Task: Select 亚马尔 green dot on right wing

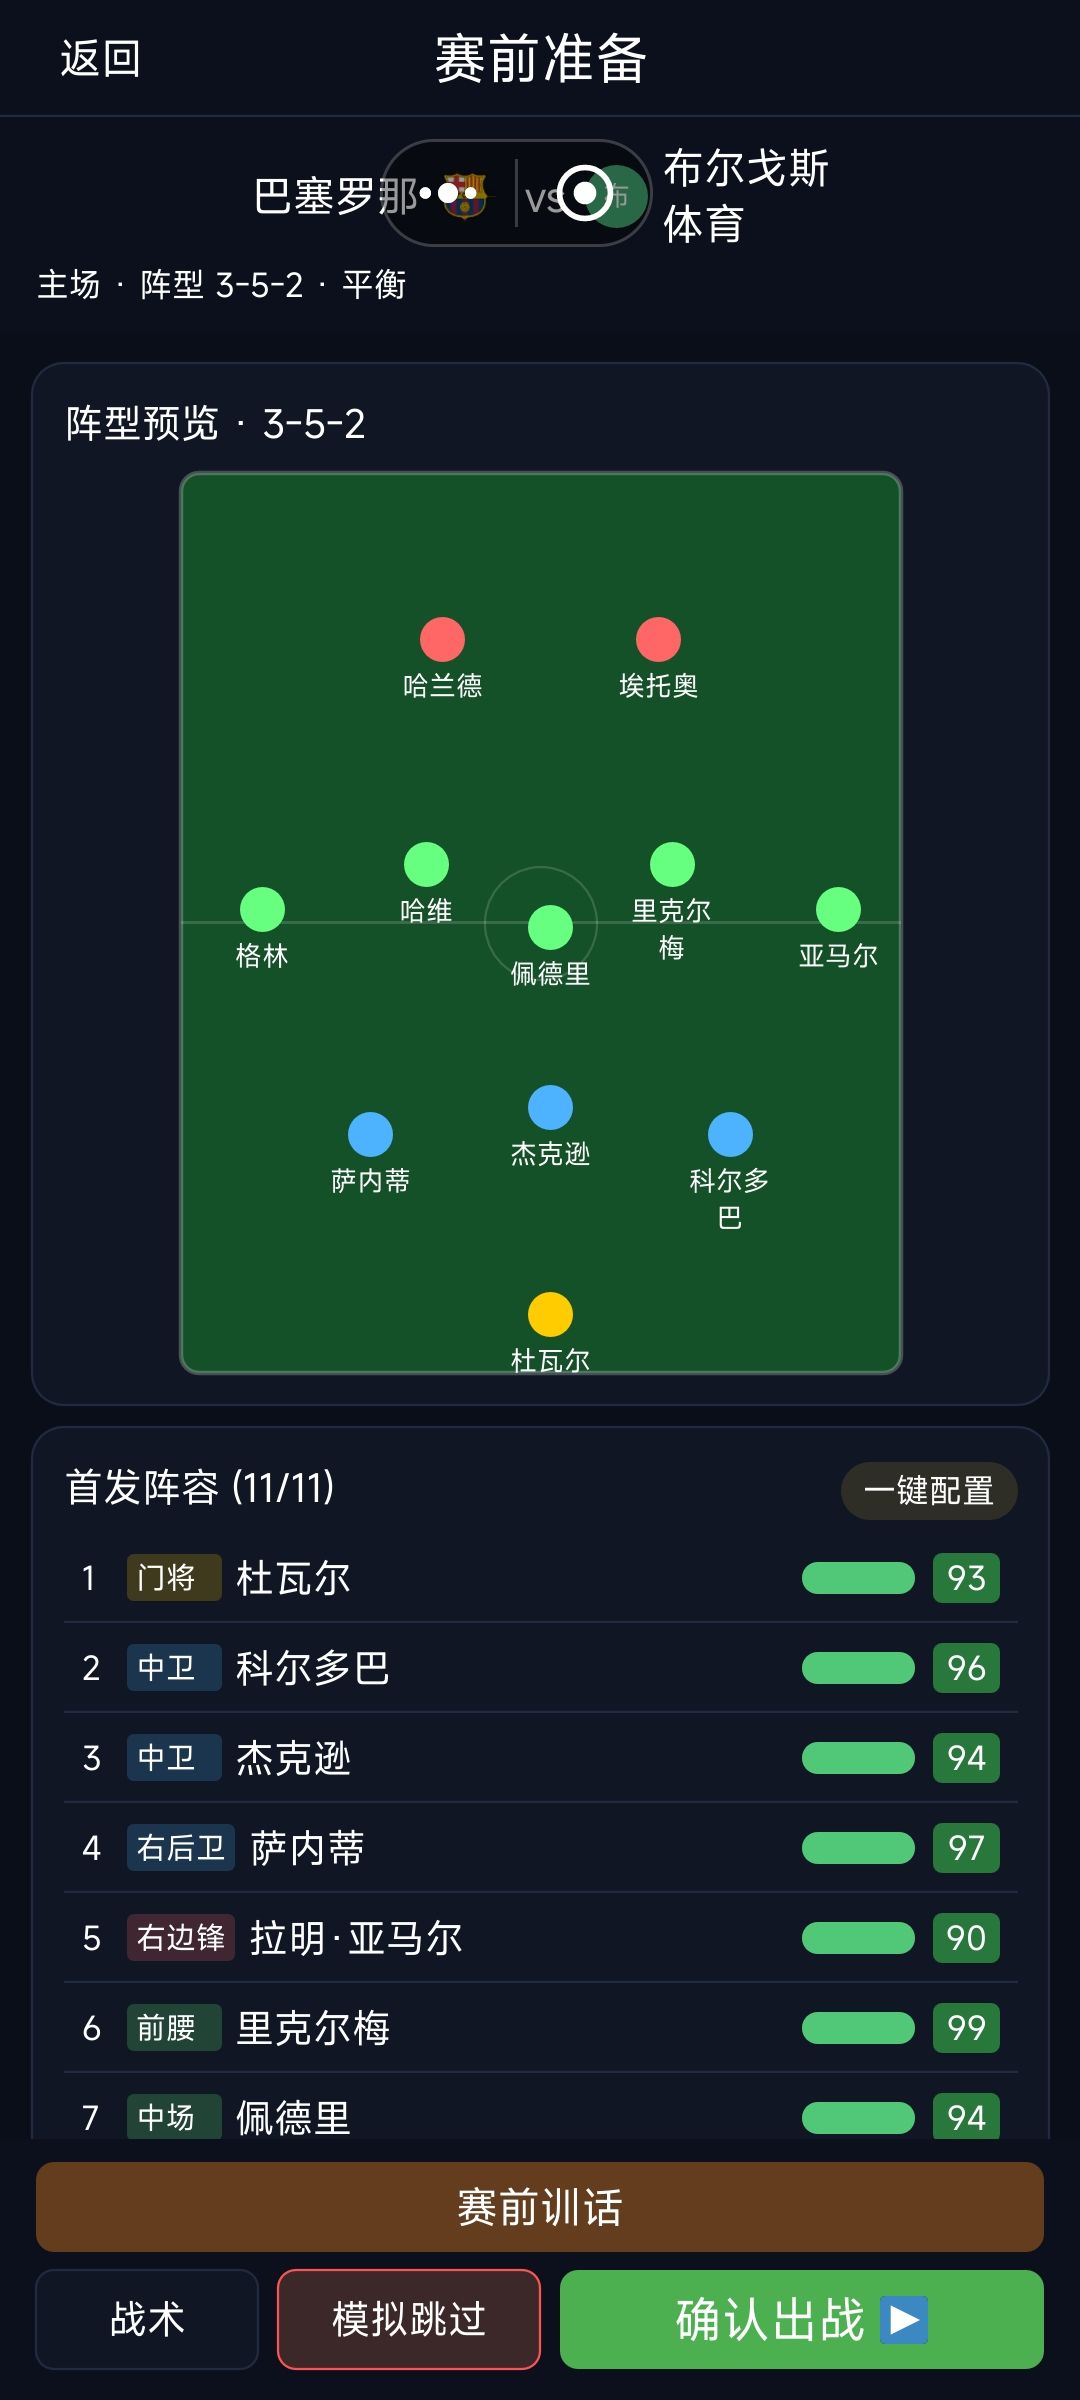Action: coord(838,909)
